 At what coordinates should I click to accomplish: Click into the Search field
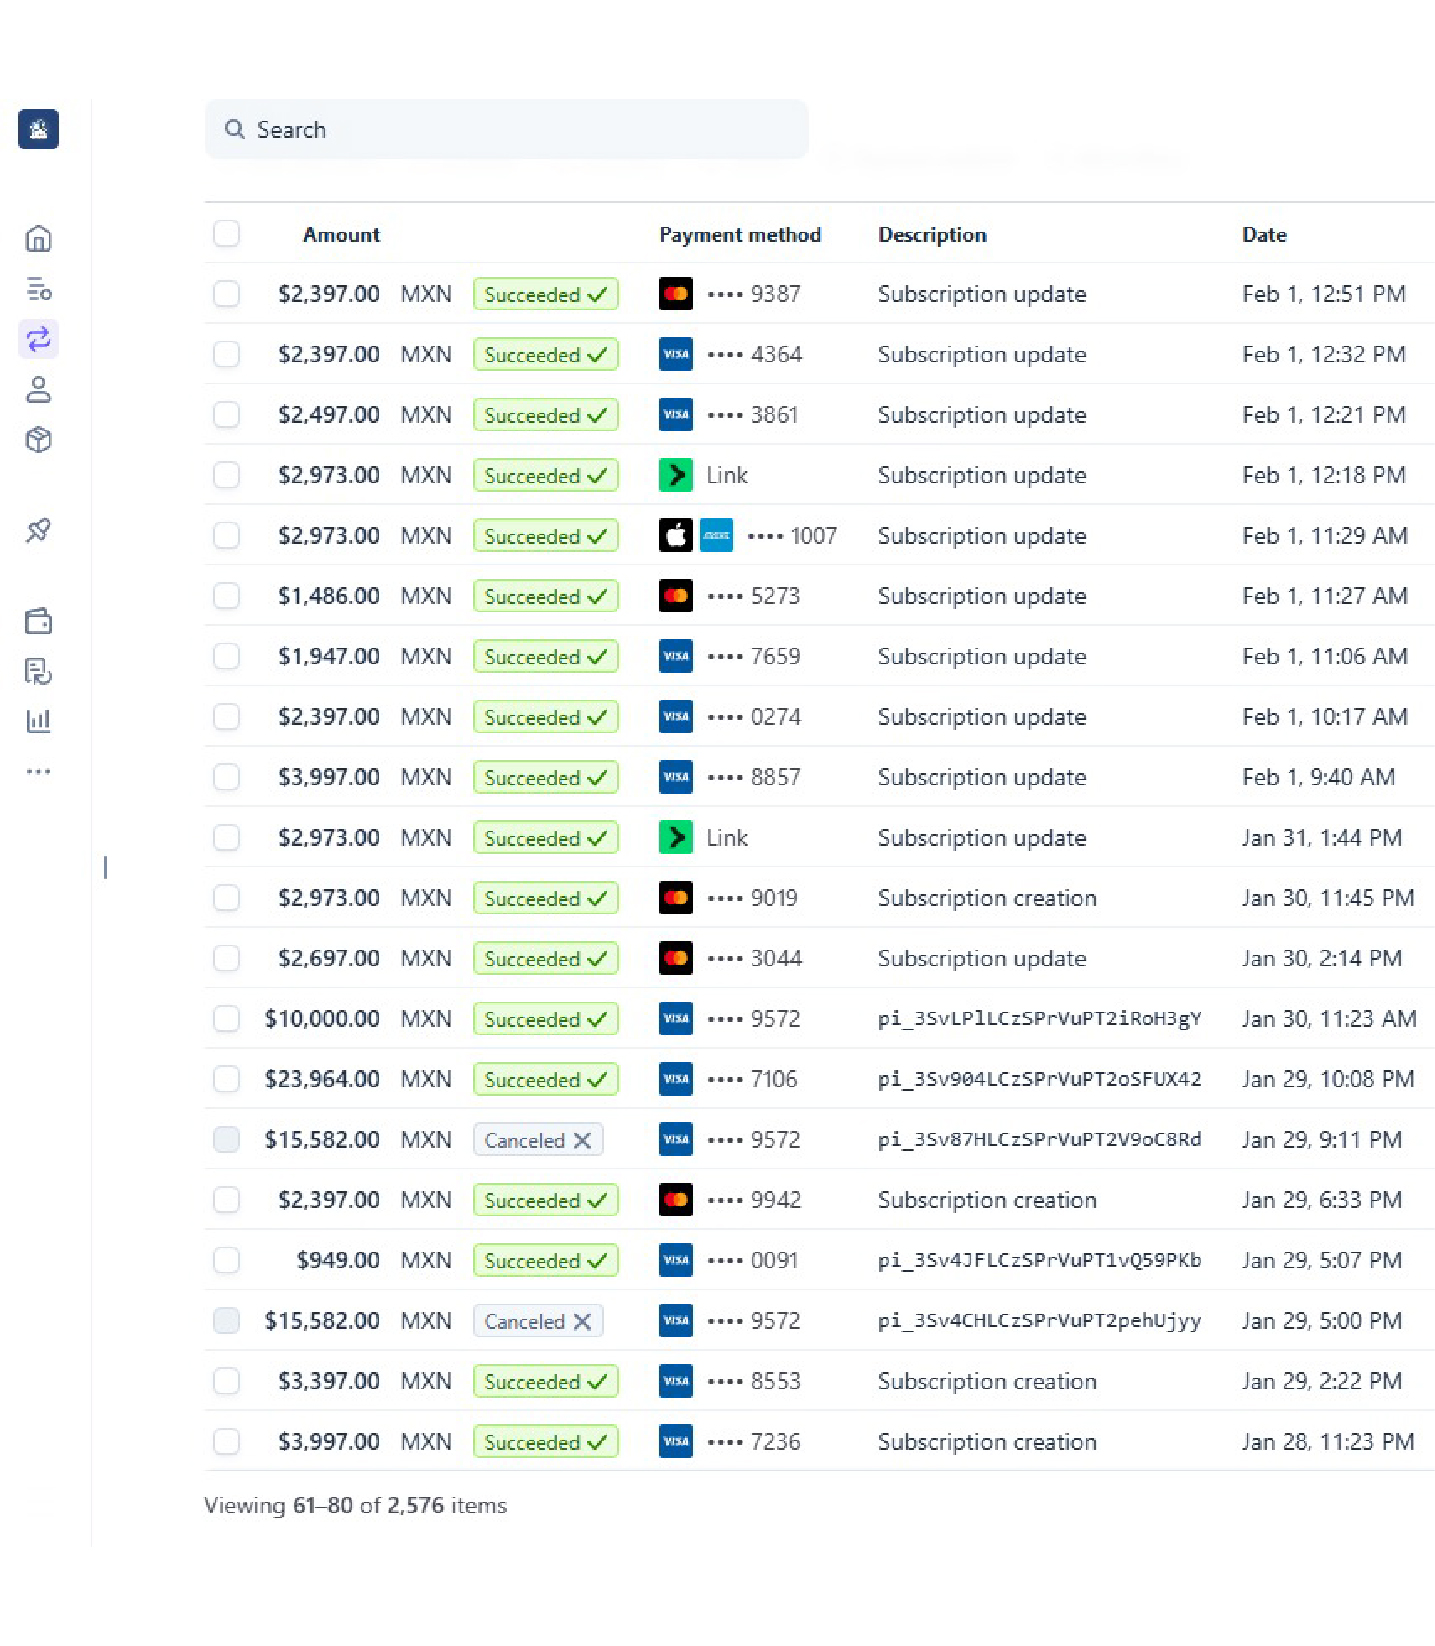point(506,129)
